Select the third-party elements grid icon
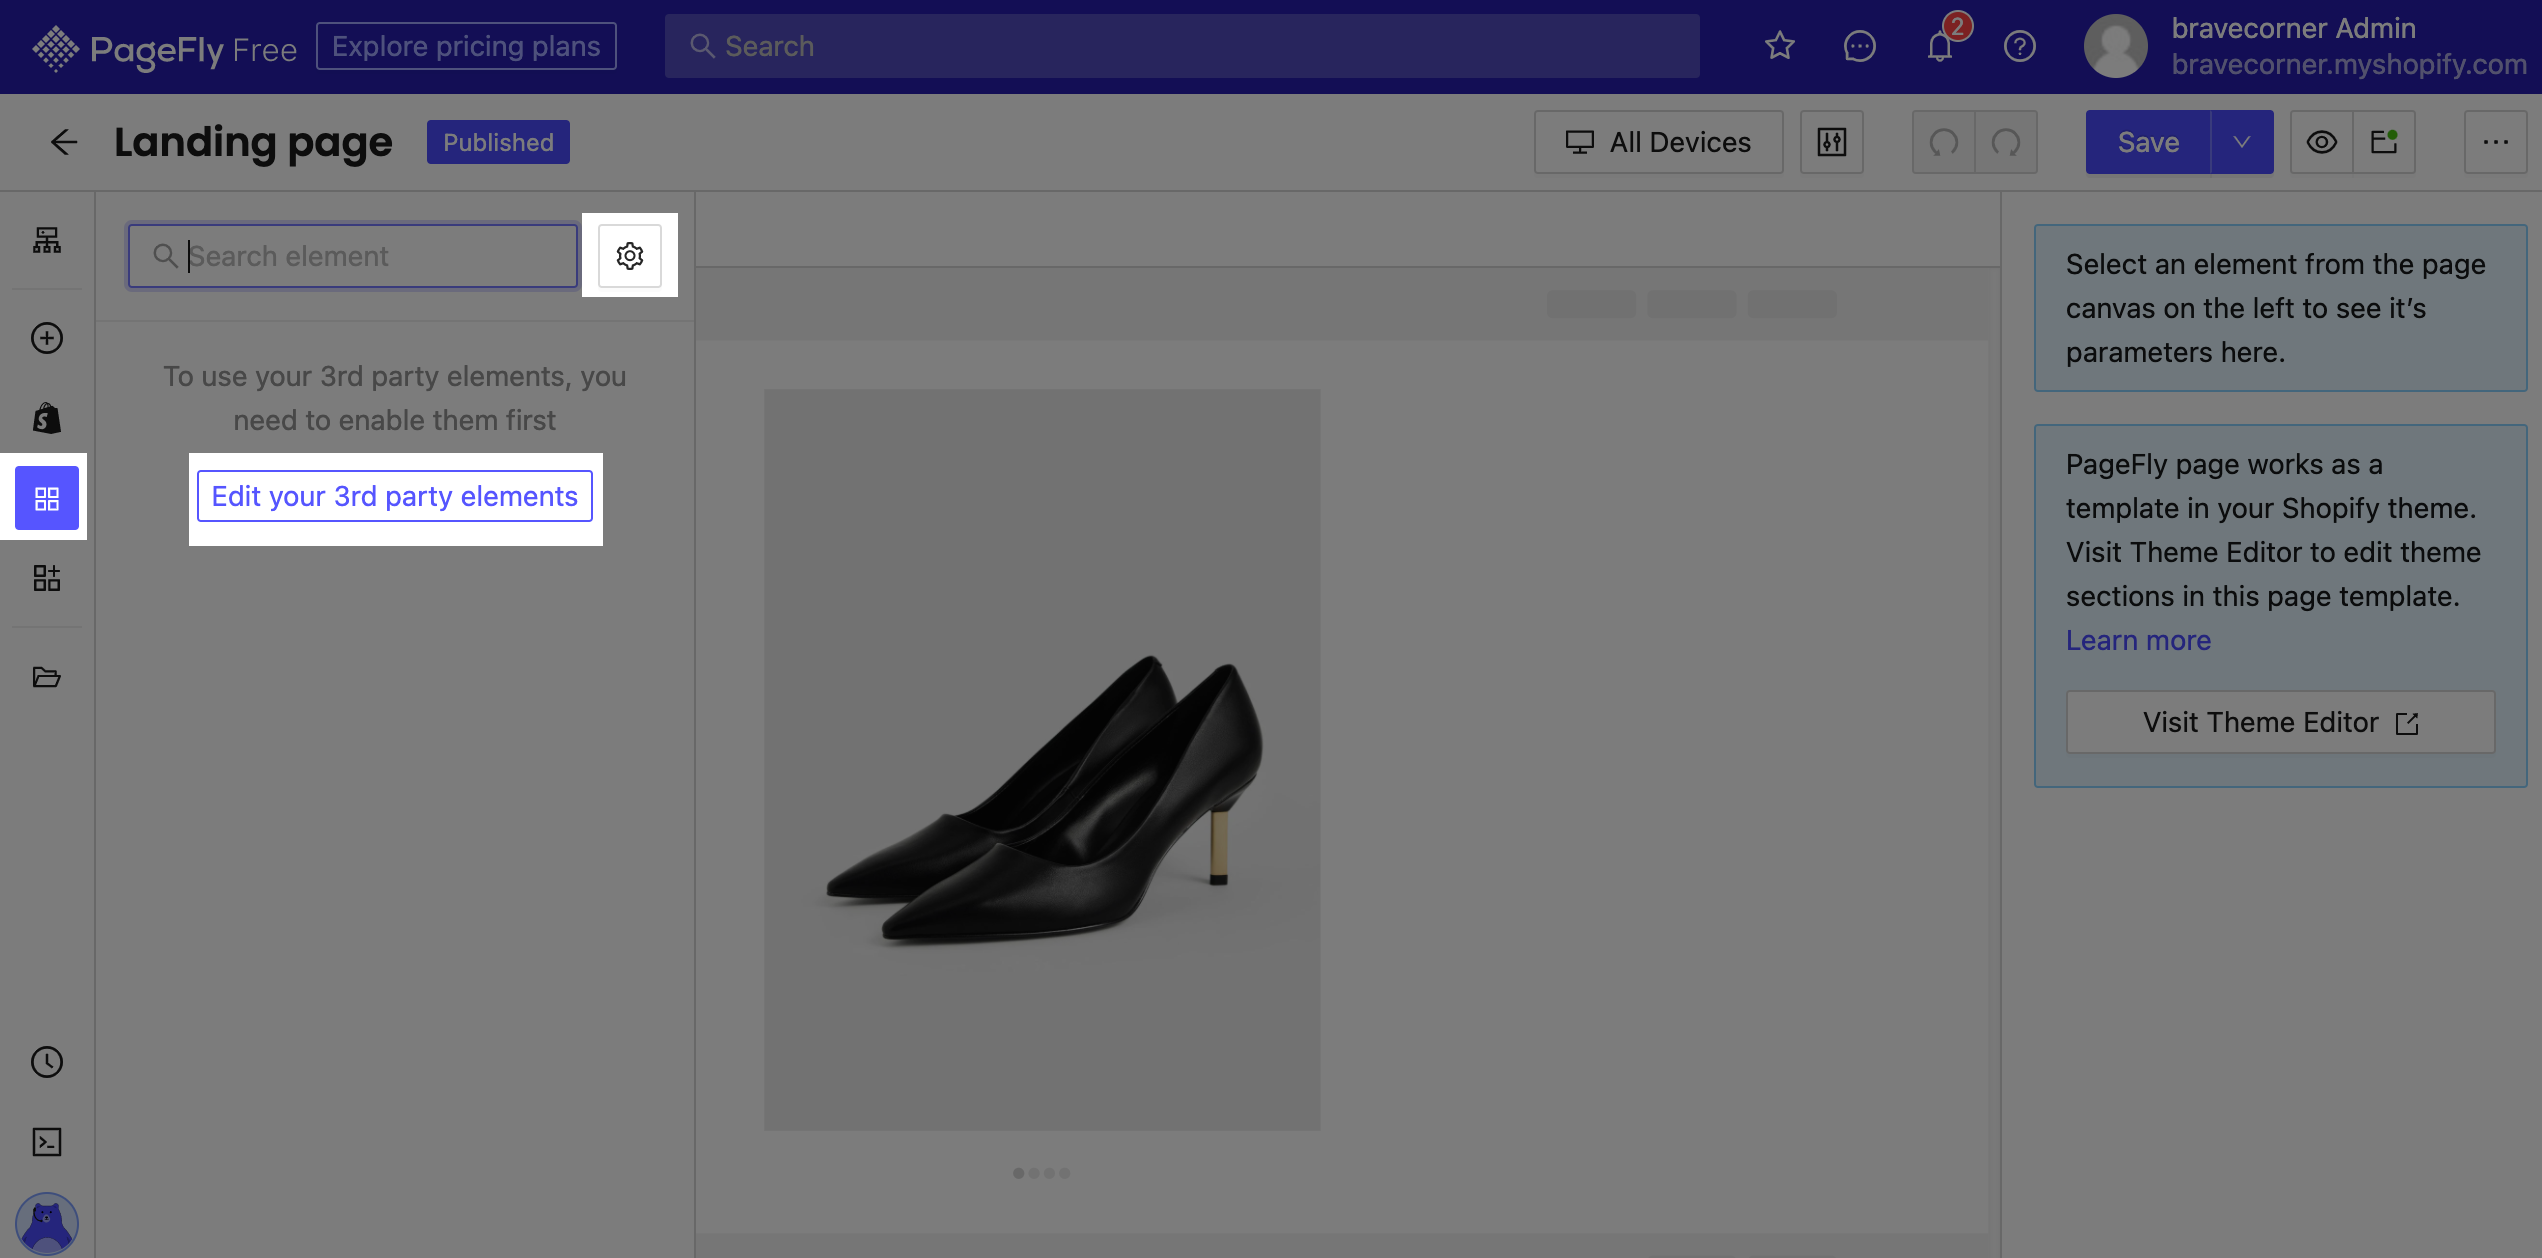 [47, 498]
